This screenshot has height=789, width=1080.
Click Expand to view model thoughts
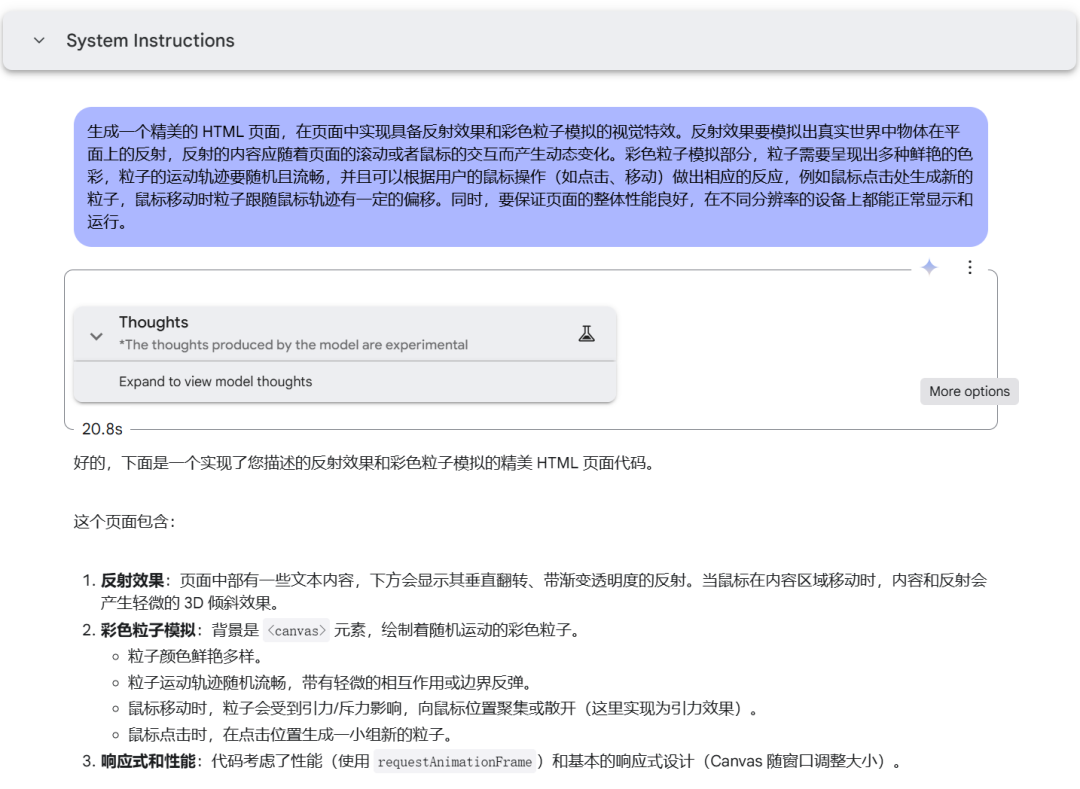point(216,381)
